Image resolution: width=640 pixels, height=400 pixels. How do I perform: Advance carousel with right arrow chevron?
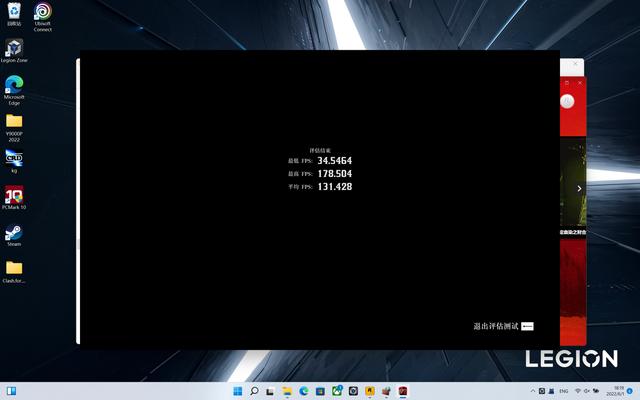click(579, 188)
